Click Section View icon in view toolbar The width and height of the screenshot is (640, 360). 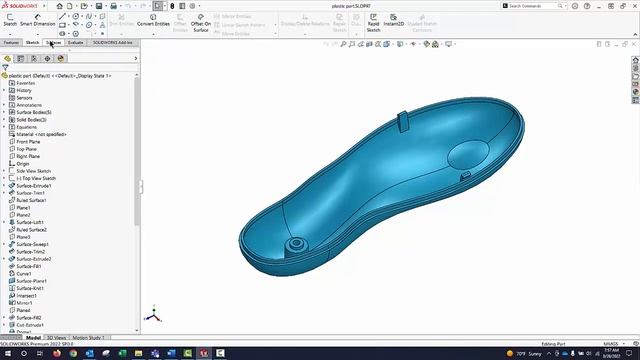(x=369, y=44)
